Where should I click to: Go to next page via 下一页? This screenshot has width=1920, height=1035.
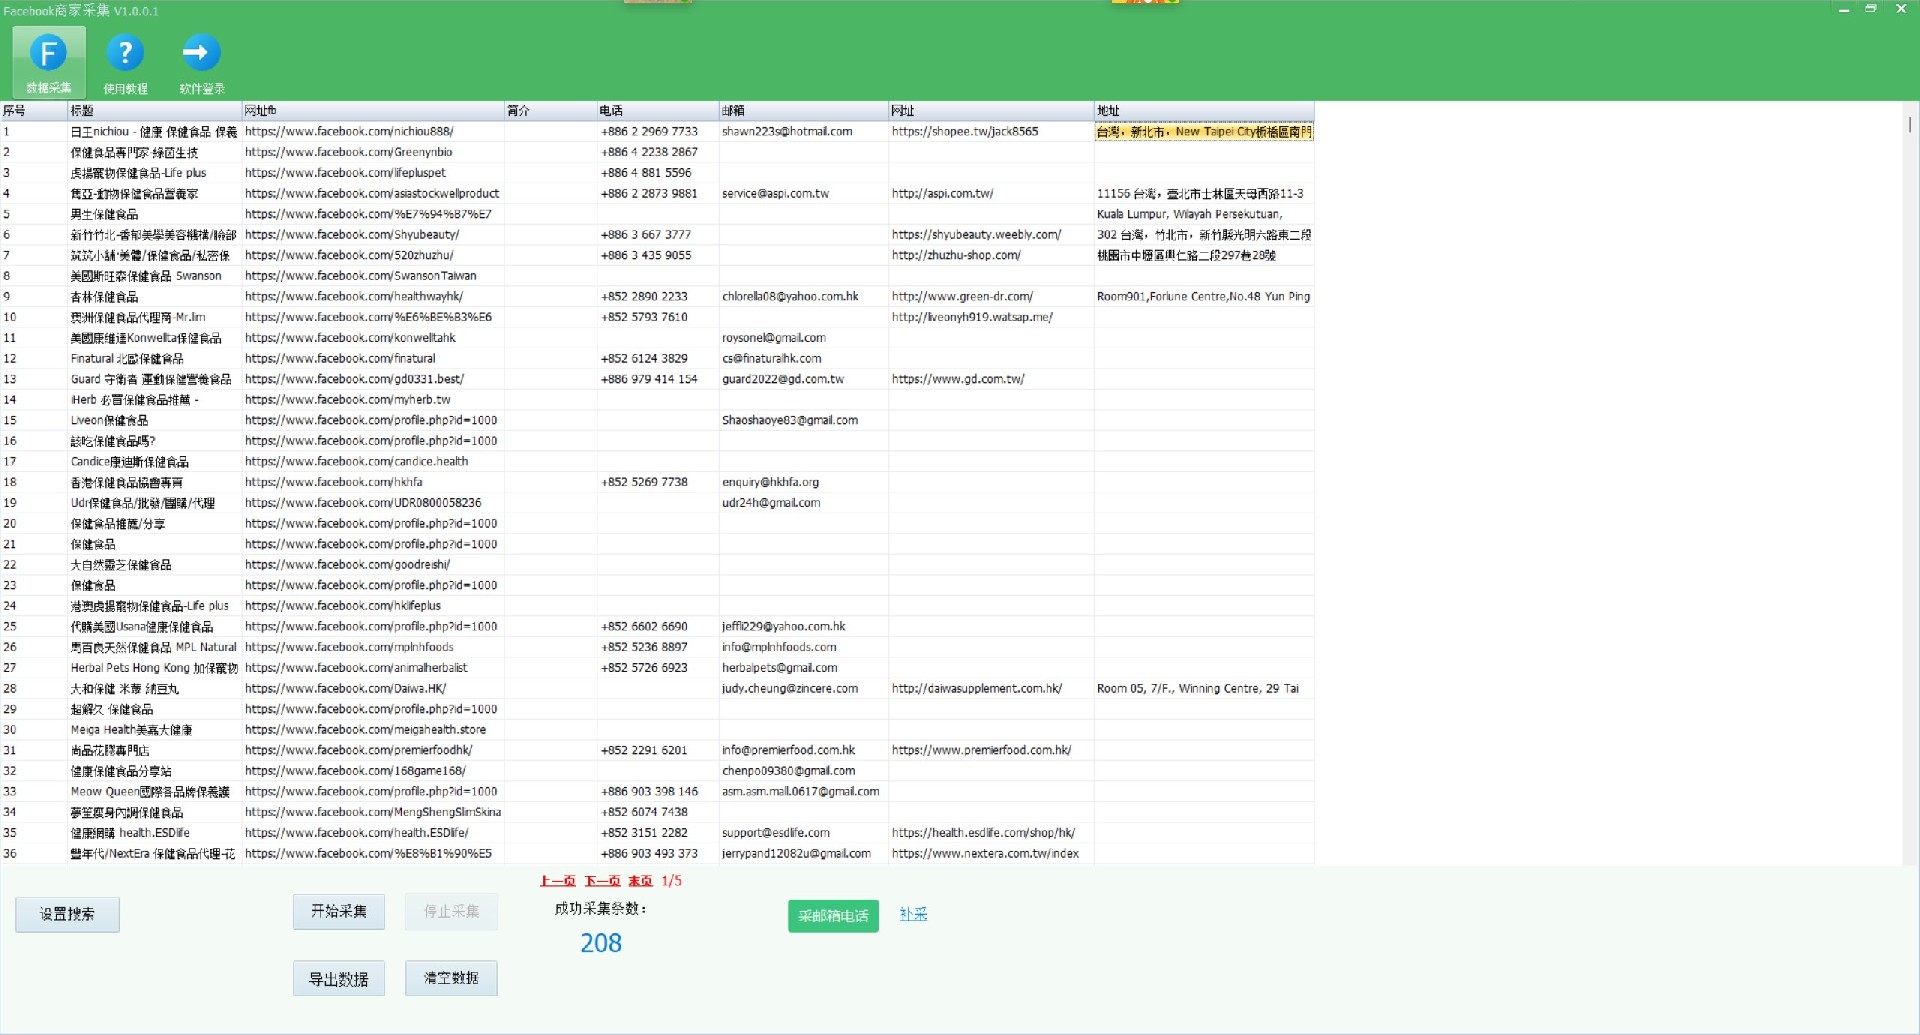[x=602, y=881]
